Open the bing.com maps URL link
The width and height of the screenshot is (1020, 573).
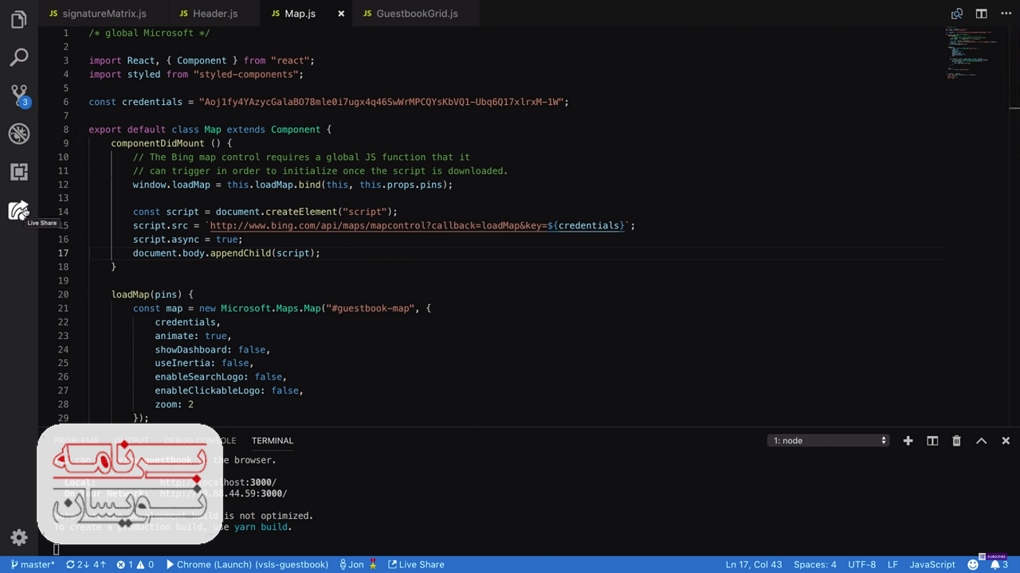(x=416, y=226)
